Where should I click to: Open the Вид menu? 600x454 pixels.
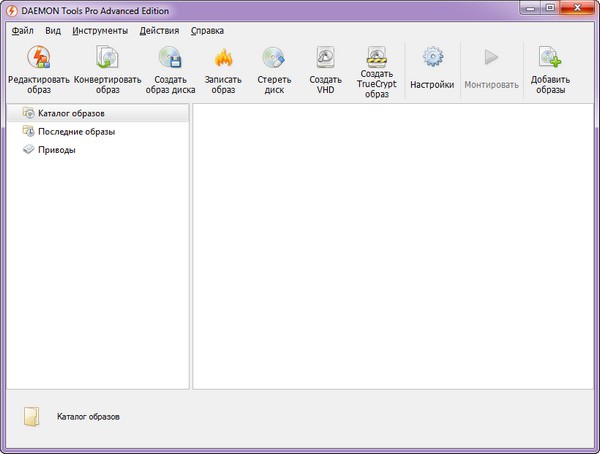click(x=53, y=31)
